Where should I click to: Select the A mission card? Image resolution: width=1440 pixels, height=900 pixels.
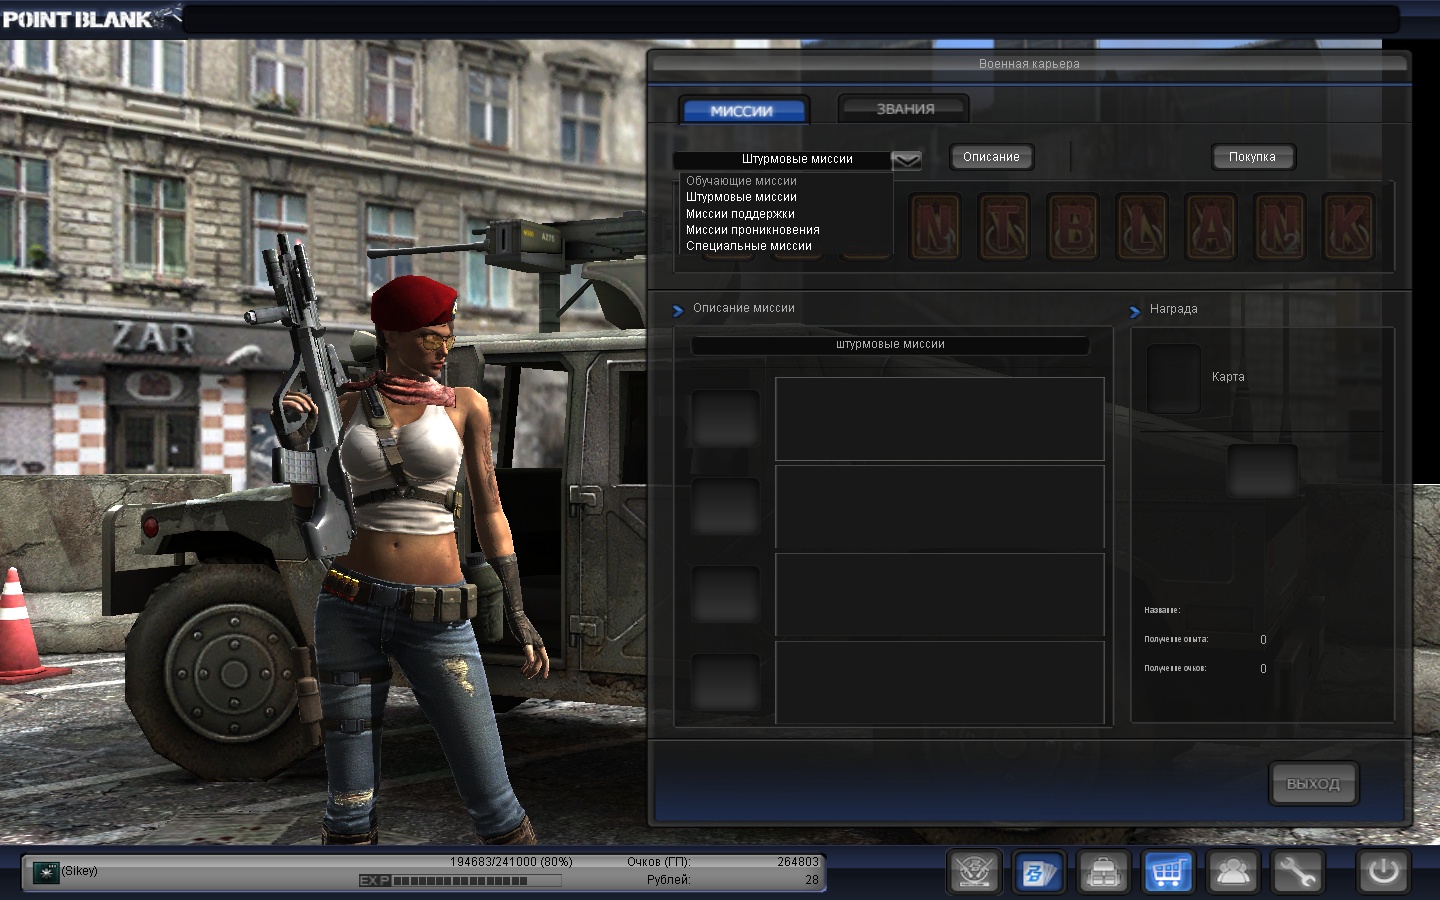click(1211, 227)
